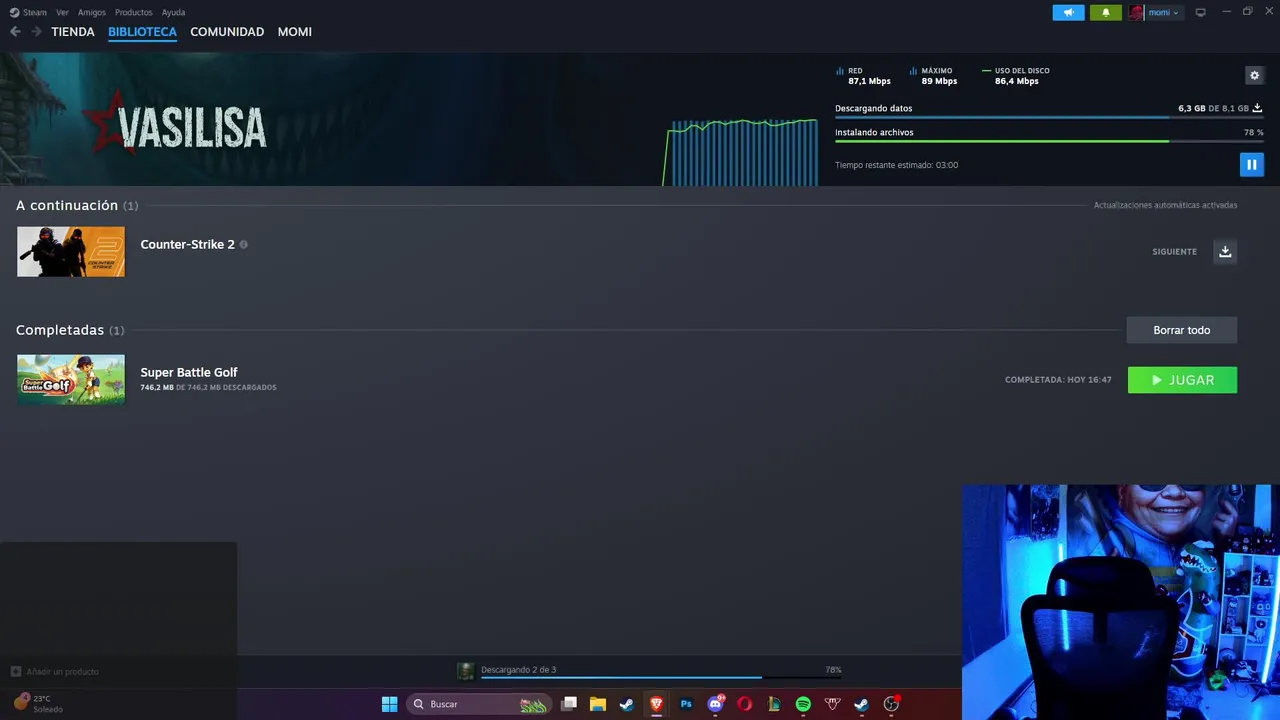Open the Super Battle Golf thumbnail
Viewport: 1280px width, 720px height.
coord(71,379)
